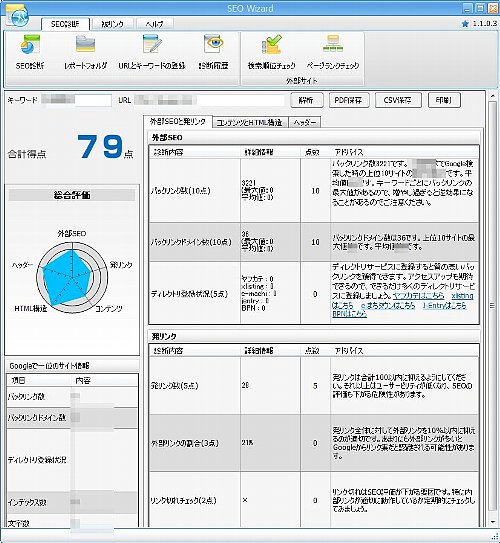Select the 発リンク数(5点) row
Image resolution: width=500 pixels, height=543 pixels.
pos(314,385)
